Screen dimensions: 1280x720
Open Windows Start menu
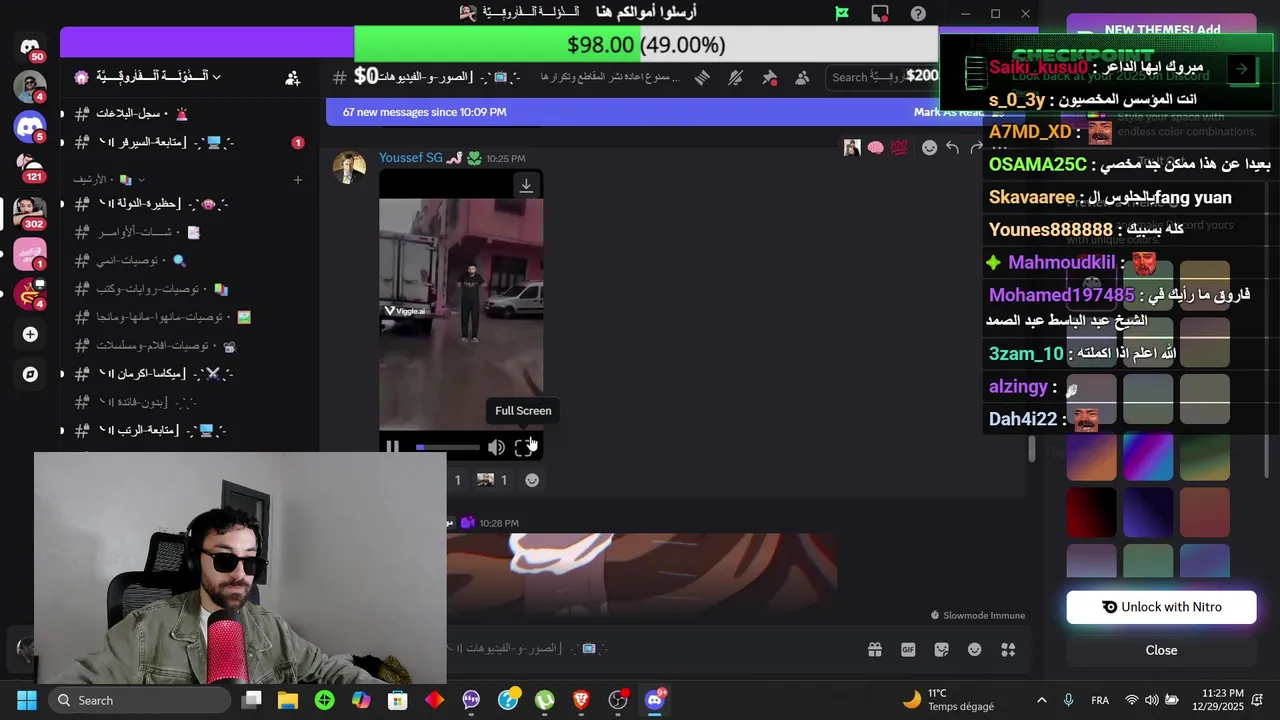click(x=27, y=700)
